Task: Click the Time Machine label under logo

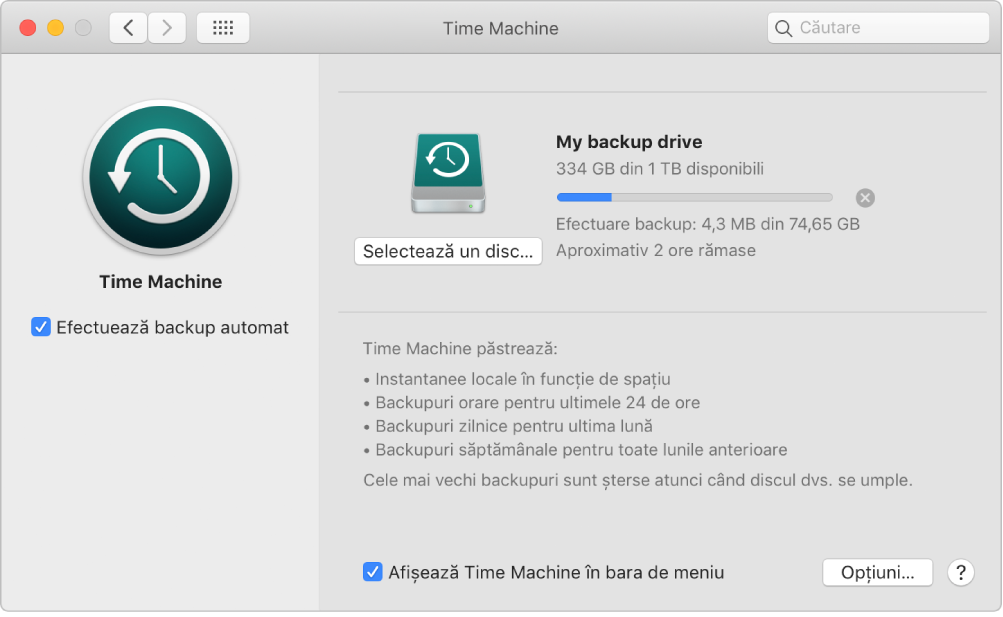Action: 161,282
